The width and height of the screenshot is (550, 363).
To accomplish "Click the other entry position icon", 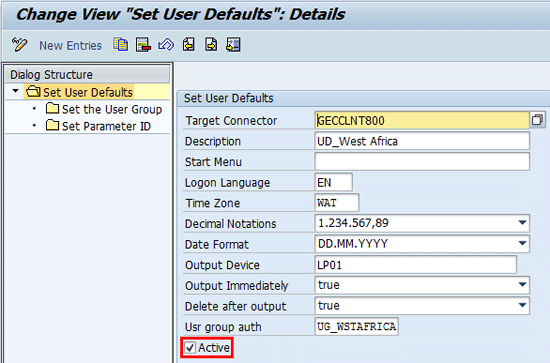I will point(233,45).
